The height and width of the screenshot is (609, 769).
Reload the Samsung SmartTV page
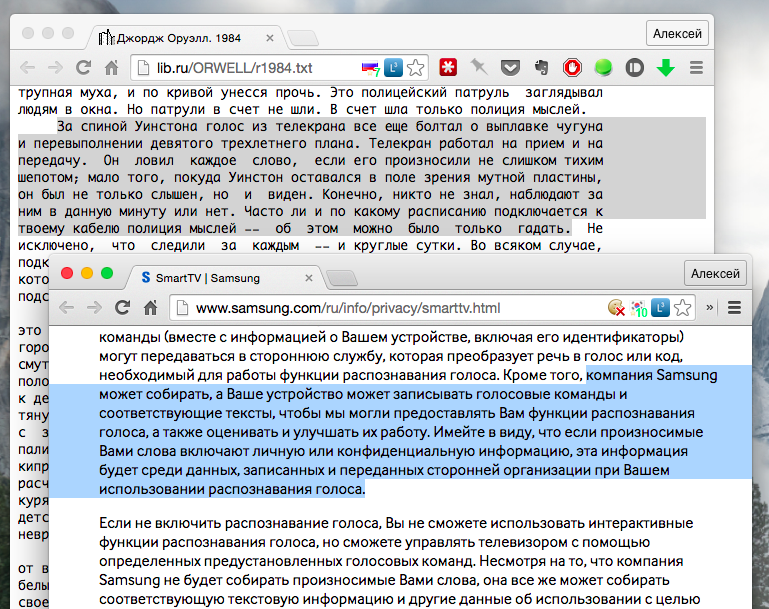(x=122, y=307)
